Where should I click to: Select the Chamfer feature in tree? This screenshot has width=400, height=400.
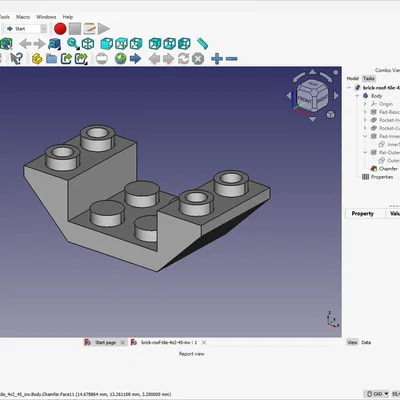pyautogui.click(x=388, y=169)
